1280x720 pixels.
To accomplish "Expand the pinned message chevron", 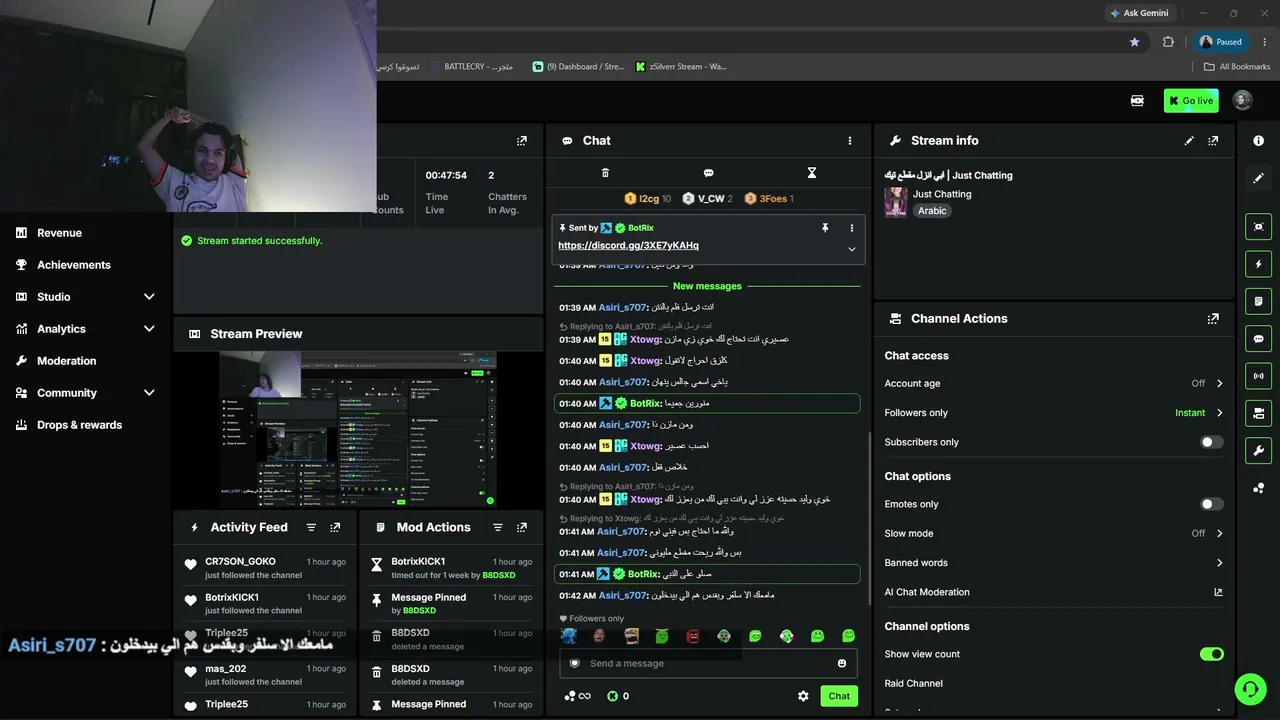I will click(852, 249).
